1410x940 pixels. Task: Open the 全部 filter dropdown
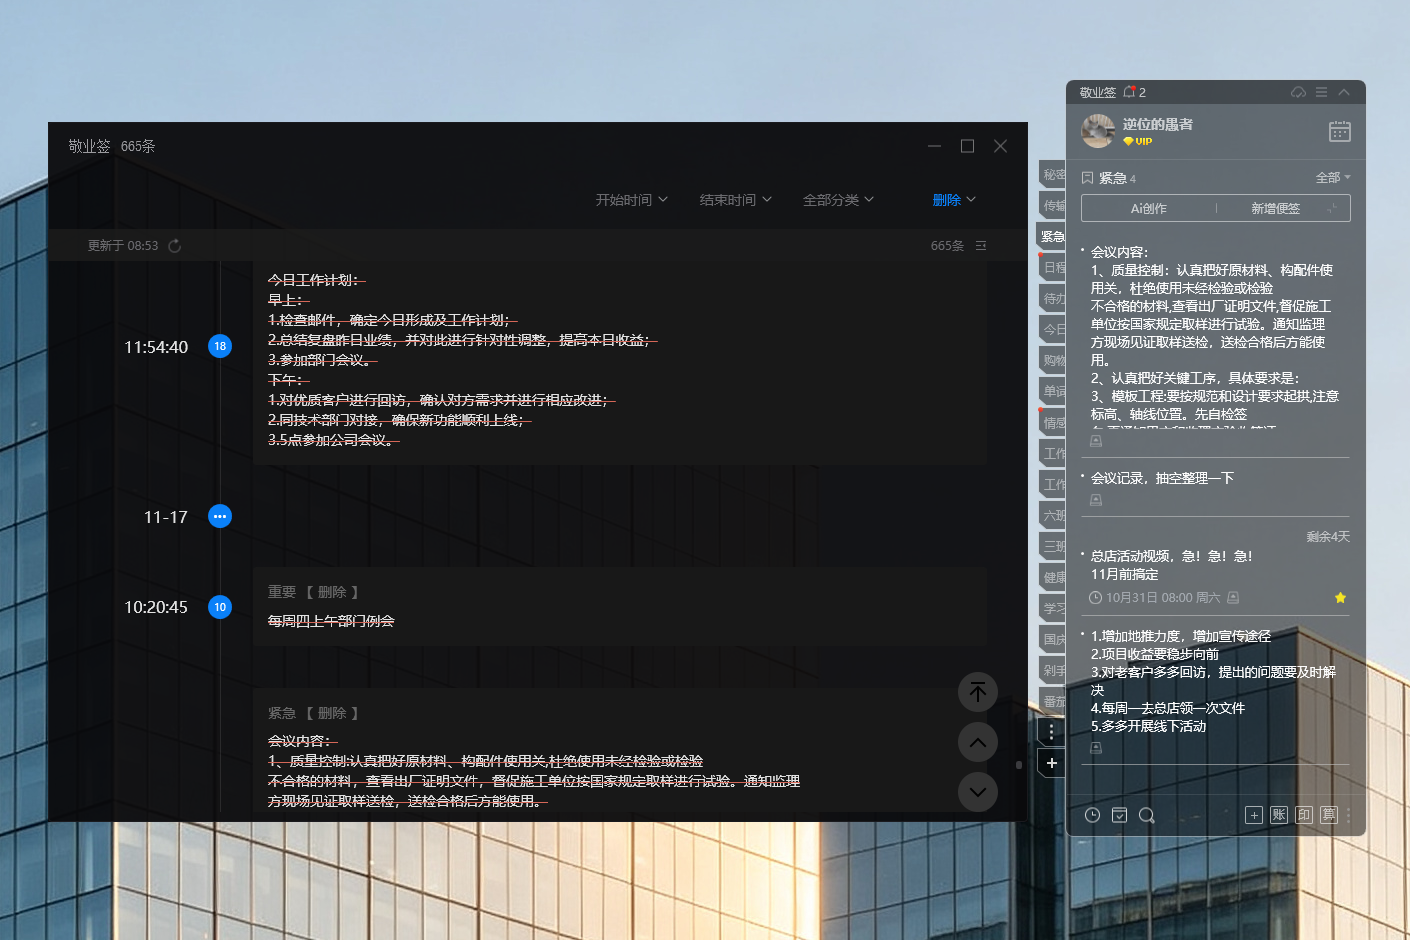[x=1333, y=177]
